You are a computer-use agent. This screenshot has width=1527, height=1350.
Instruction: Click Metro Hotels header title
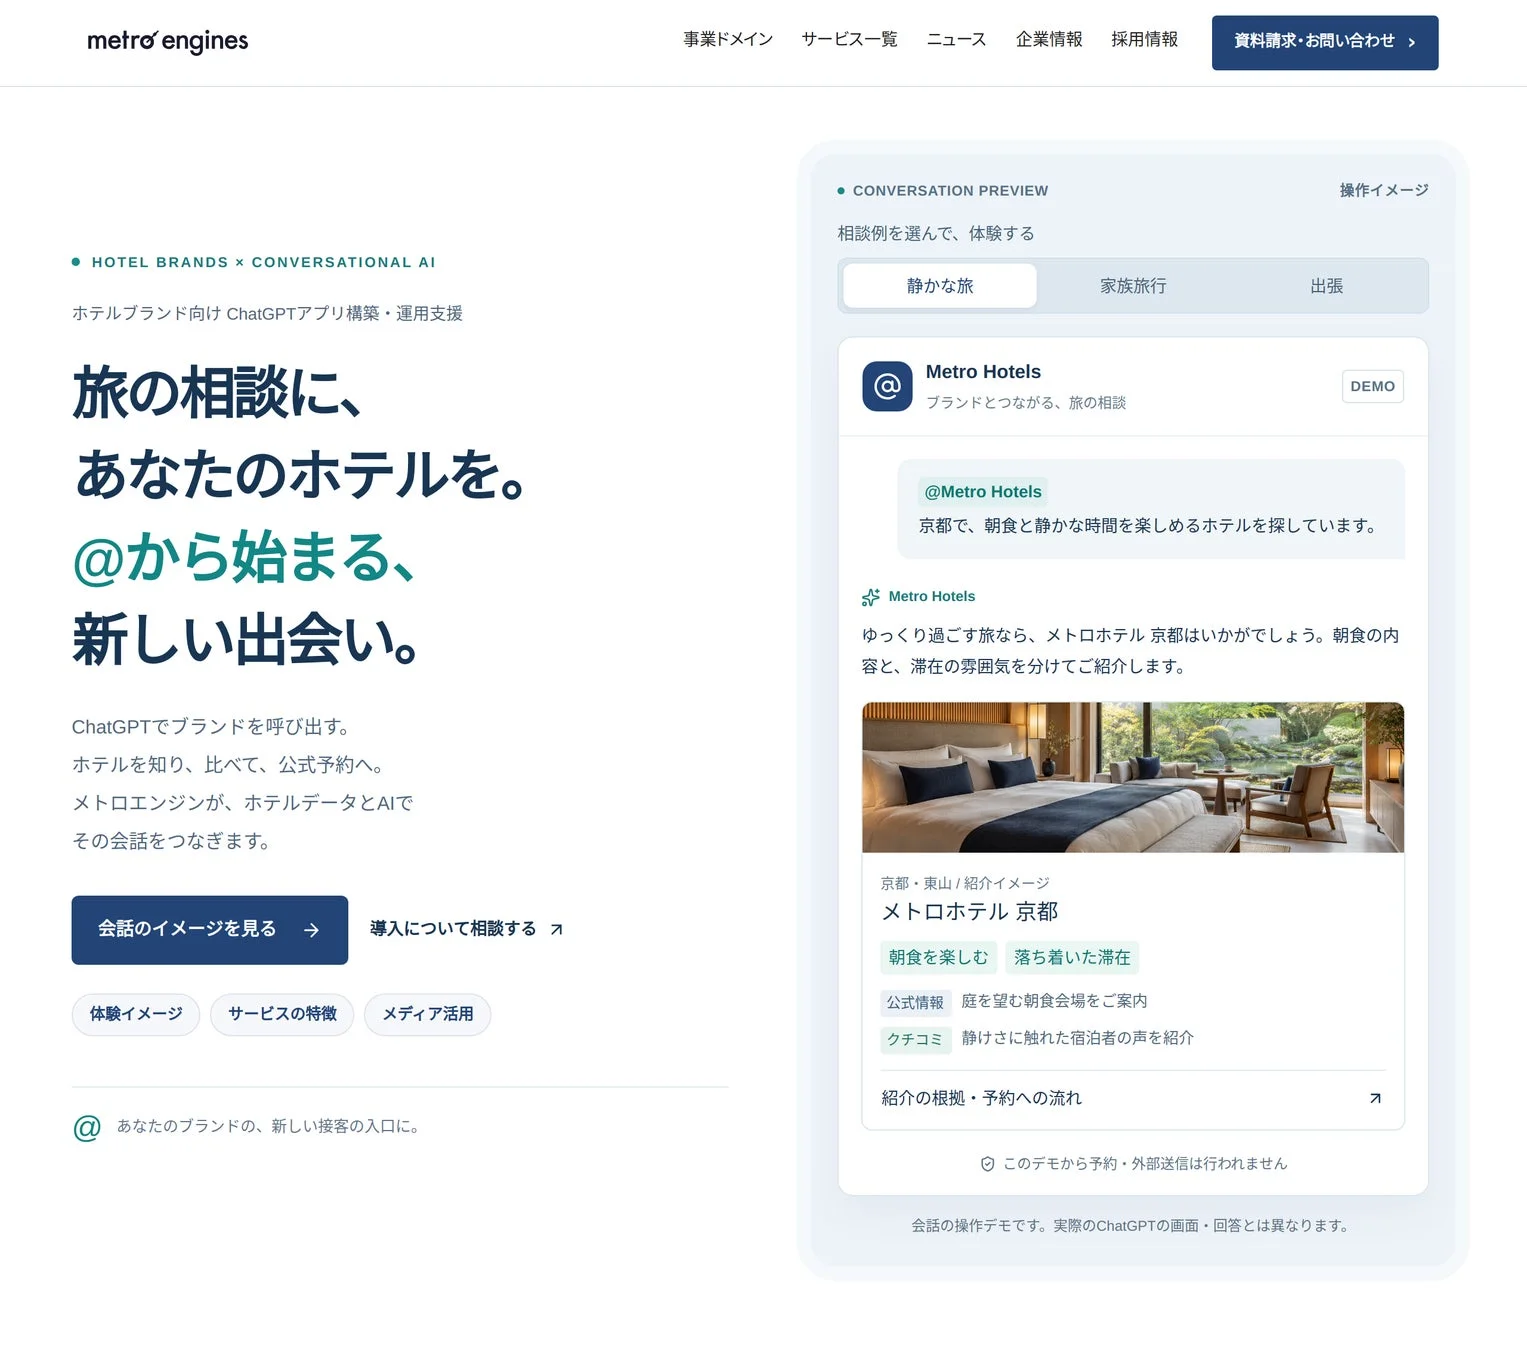[x=983, y=372]
